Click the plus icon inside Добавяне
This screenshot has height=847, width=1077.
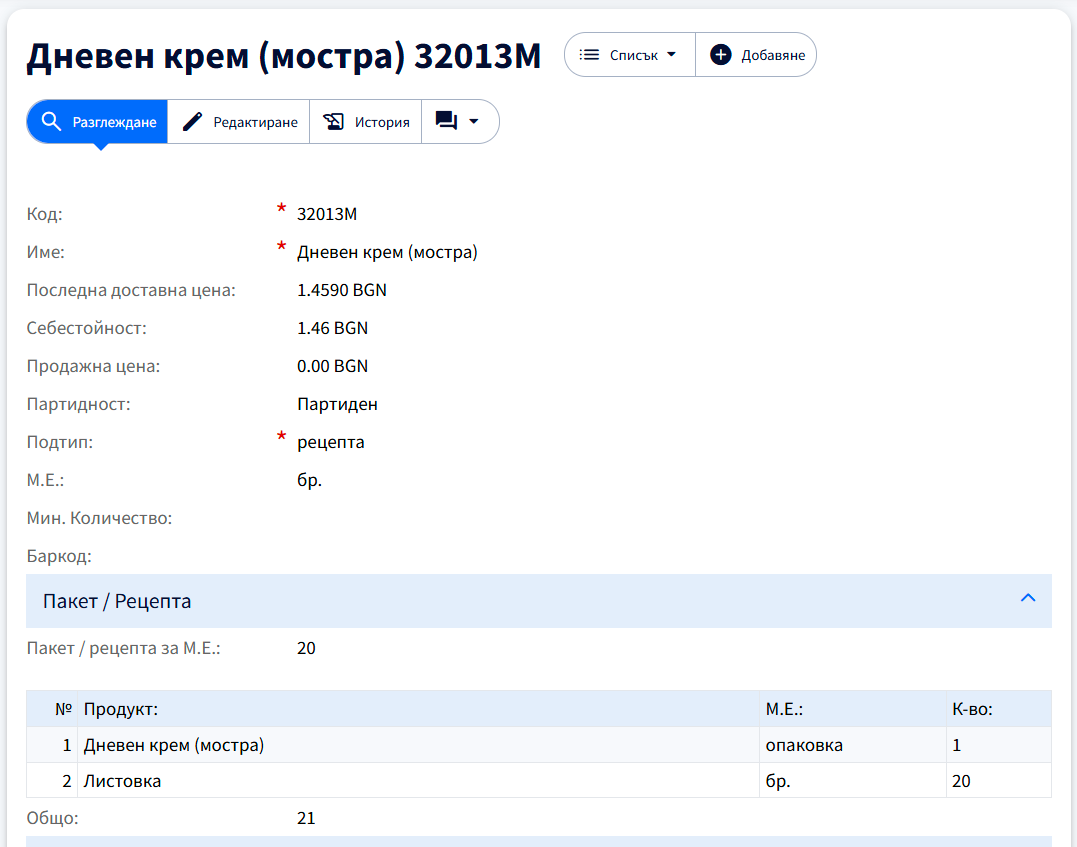pos(720,55)
